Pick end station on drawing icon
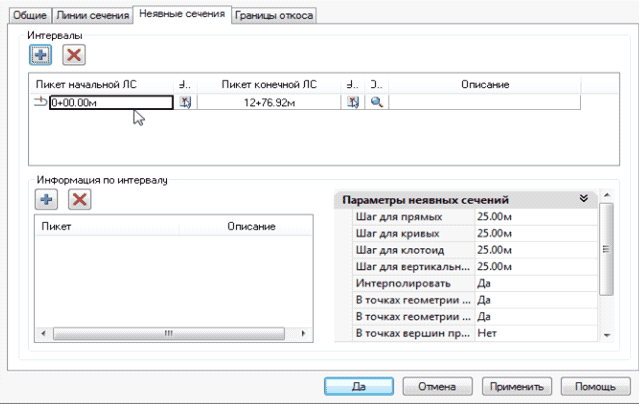 click(353, 102)
